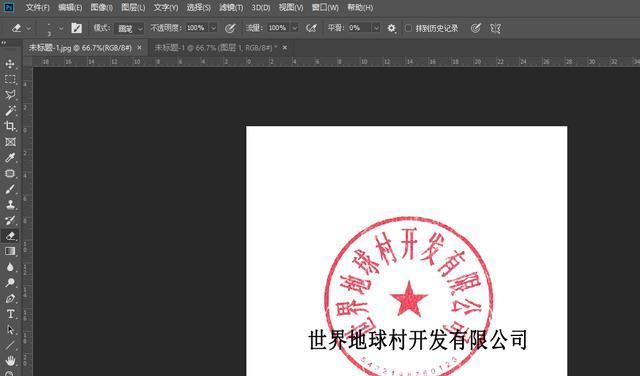The image size is (640, 376).
Task: Select the Magic Wand tool
Action: (x=10, y=110)
